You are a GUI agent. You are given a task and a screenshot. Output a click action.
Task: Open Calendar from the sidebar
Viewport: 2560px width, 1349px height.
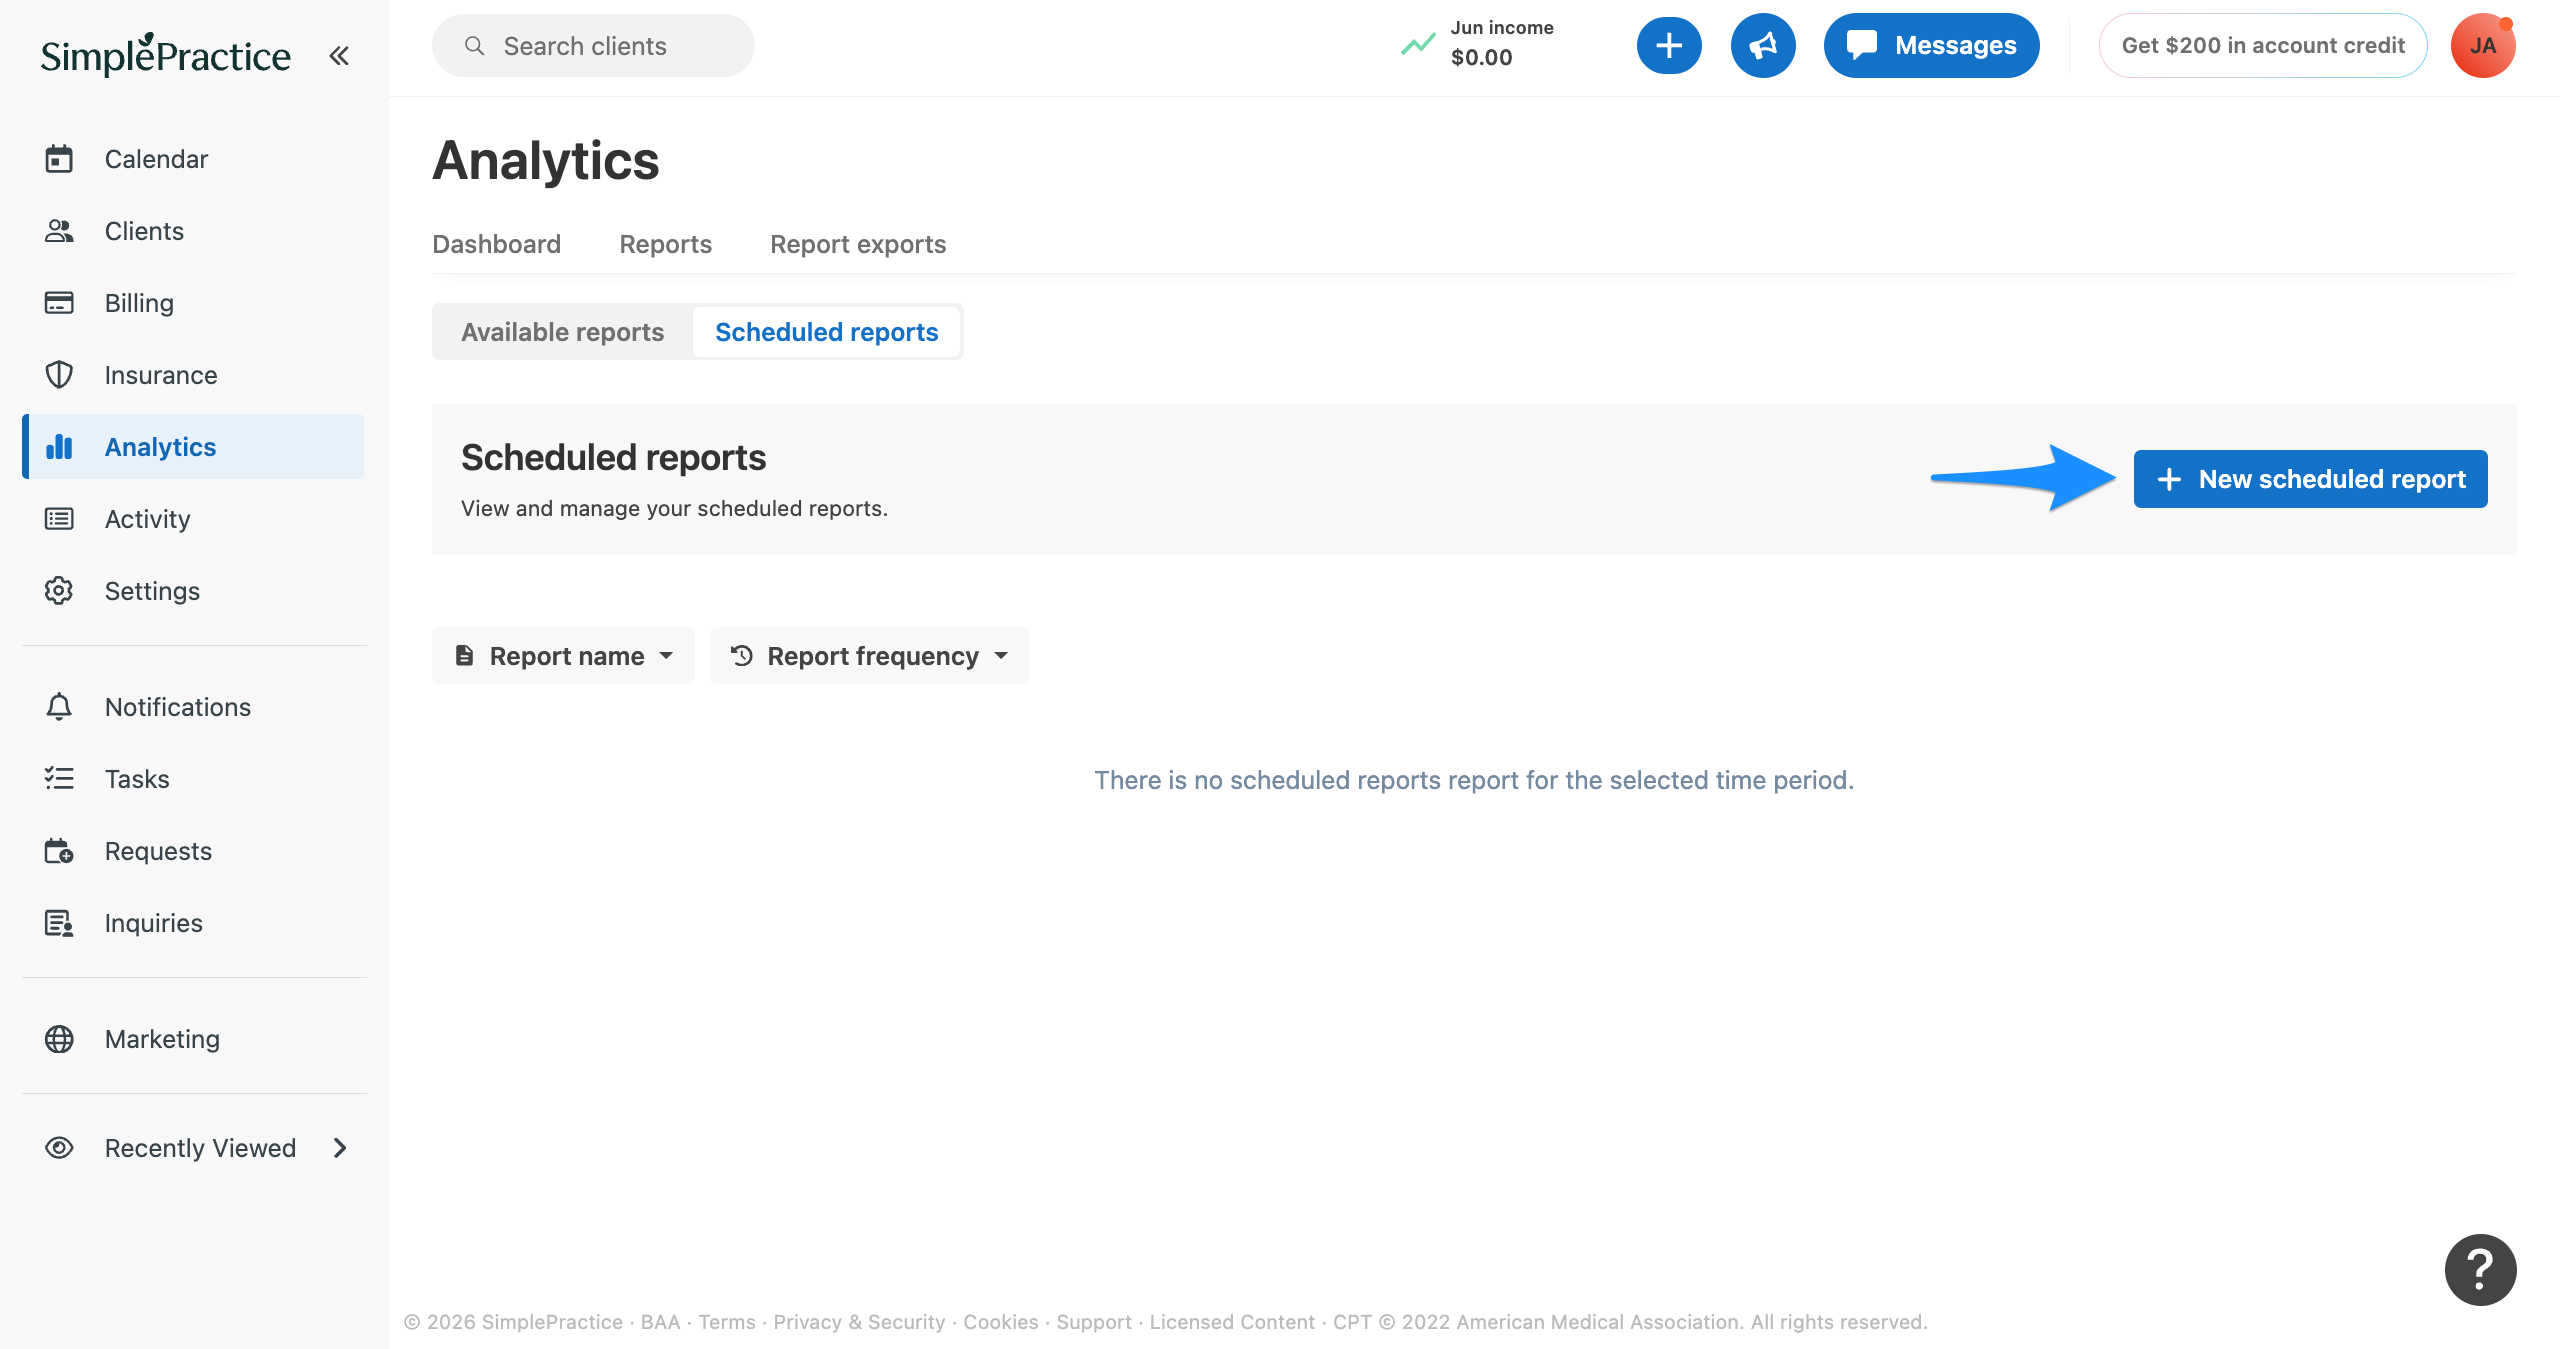pyautogui.click(x=193, y=159)
